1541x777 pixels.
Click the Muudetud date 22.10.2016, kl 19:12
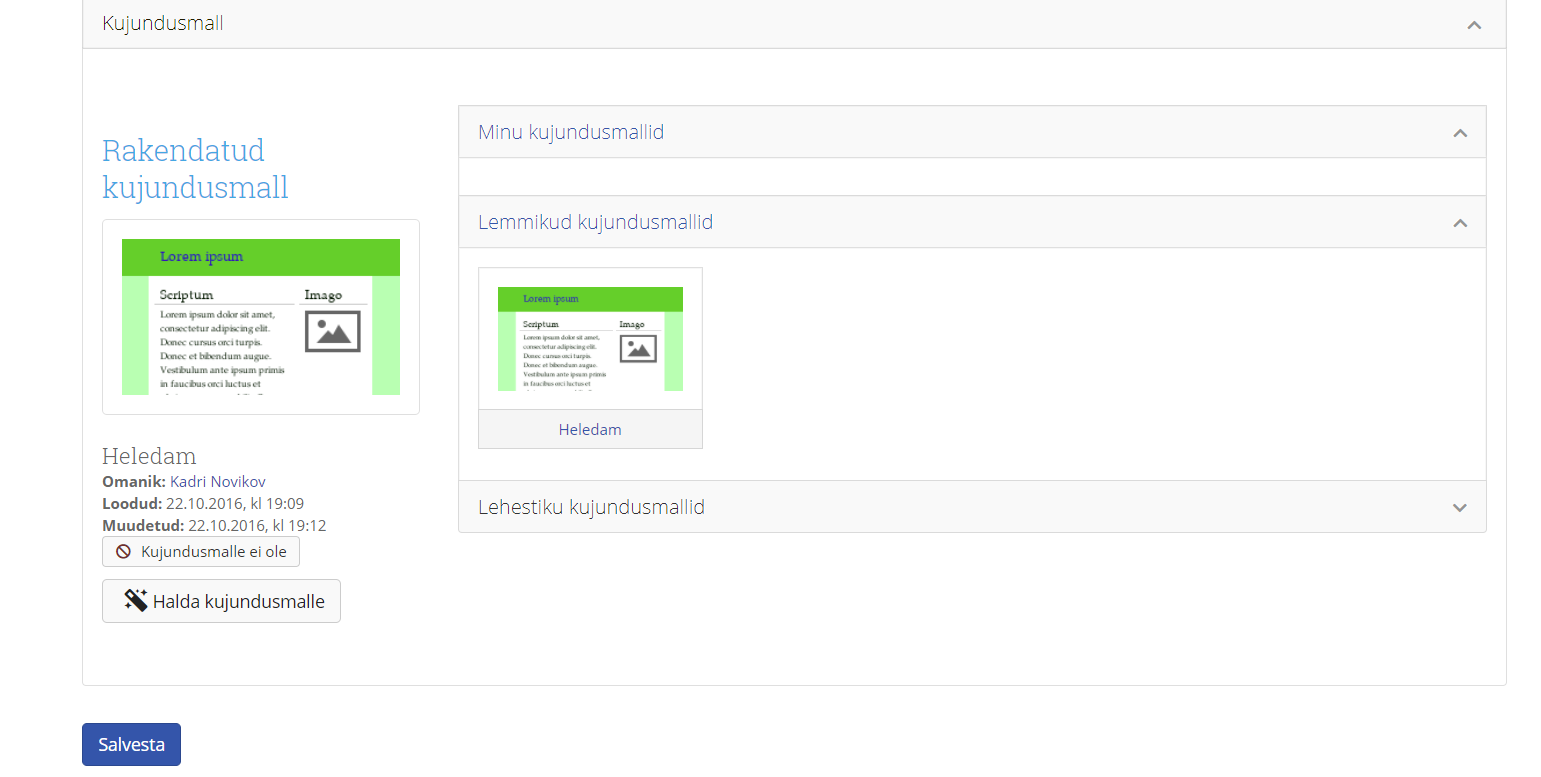click(x=257, y=526)
